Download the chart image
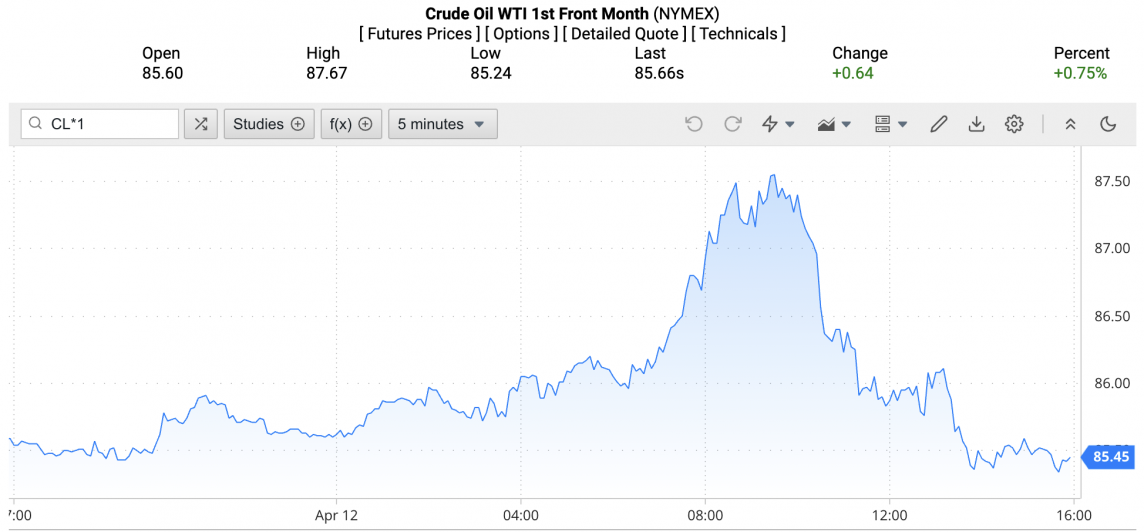 976,124
